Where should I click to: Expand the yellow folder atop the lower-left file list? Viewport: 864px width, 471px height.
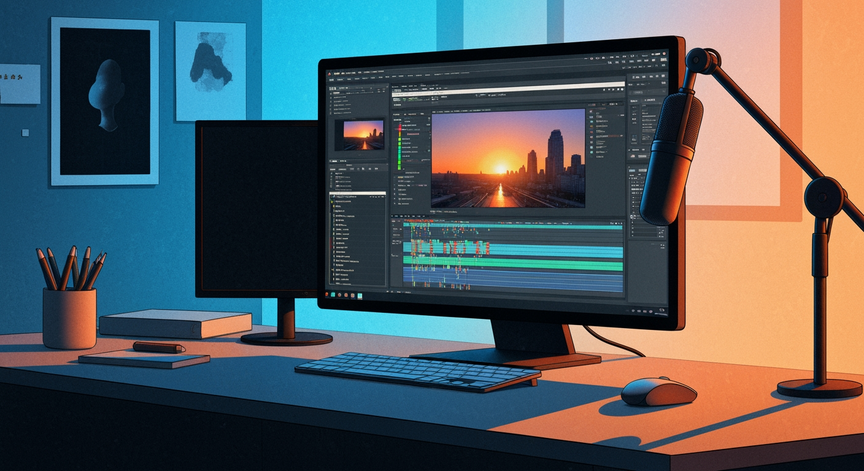click(x=332, y=202)
